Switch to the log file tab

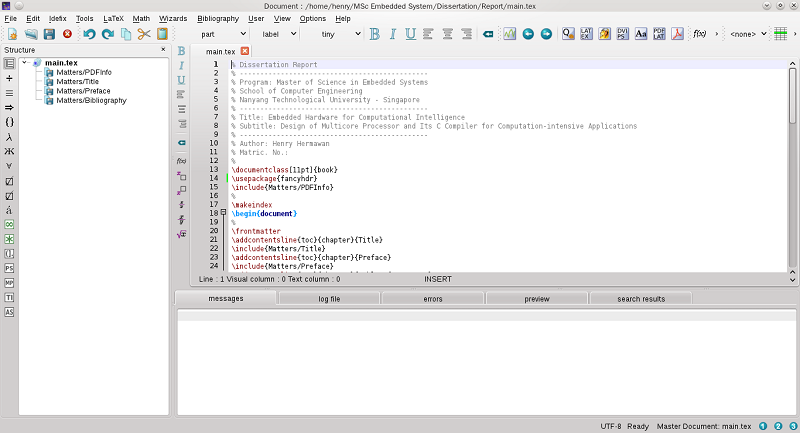329,298
